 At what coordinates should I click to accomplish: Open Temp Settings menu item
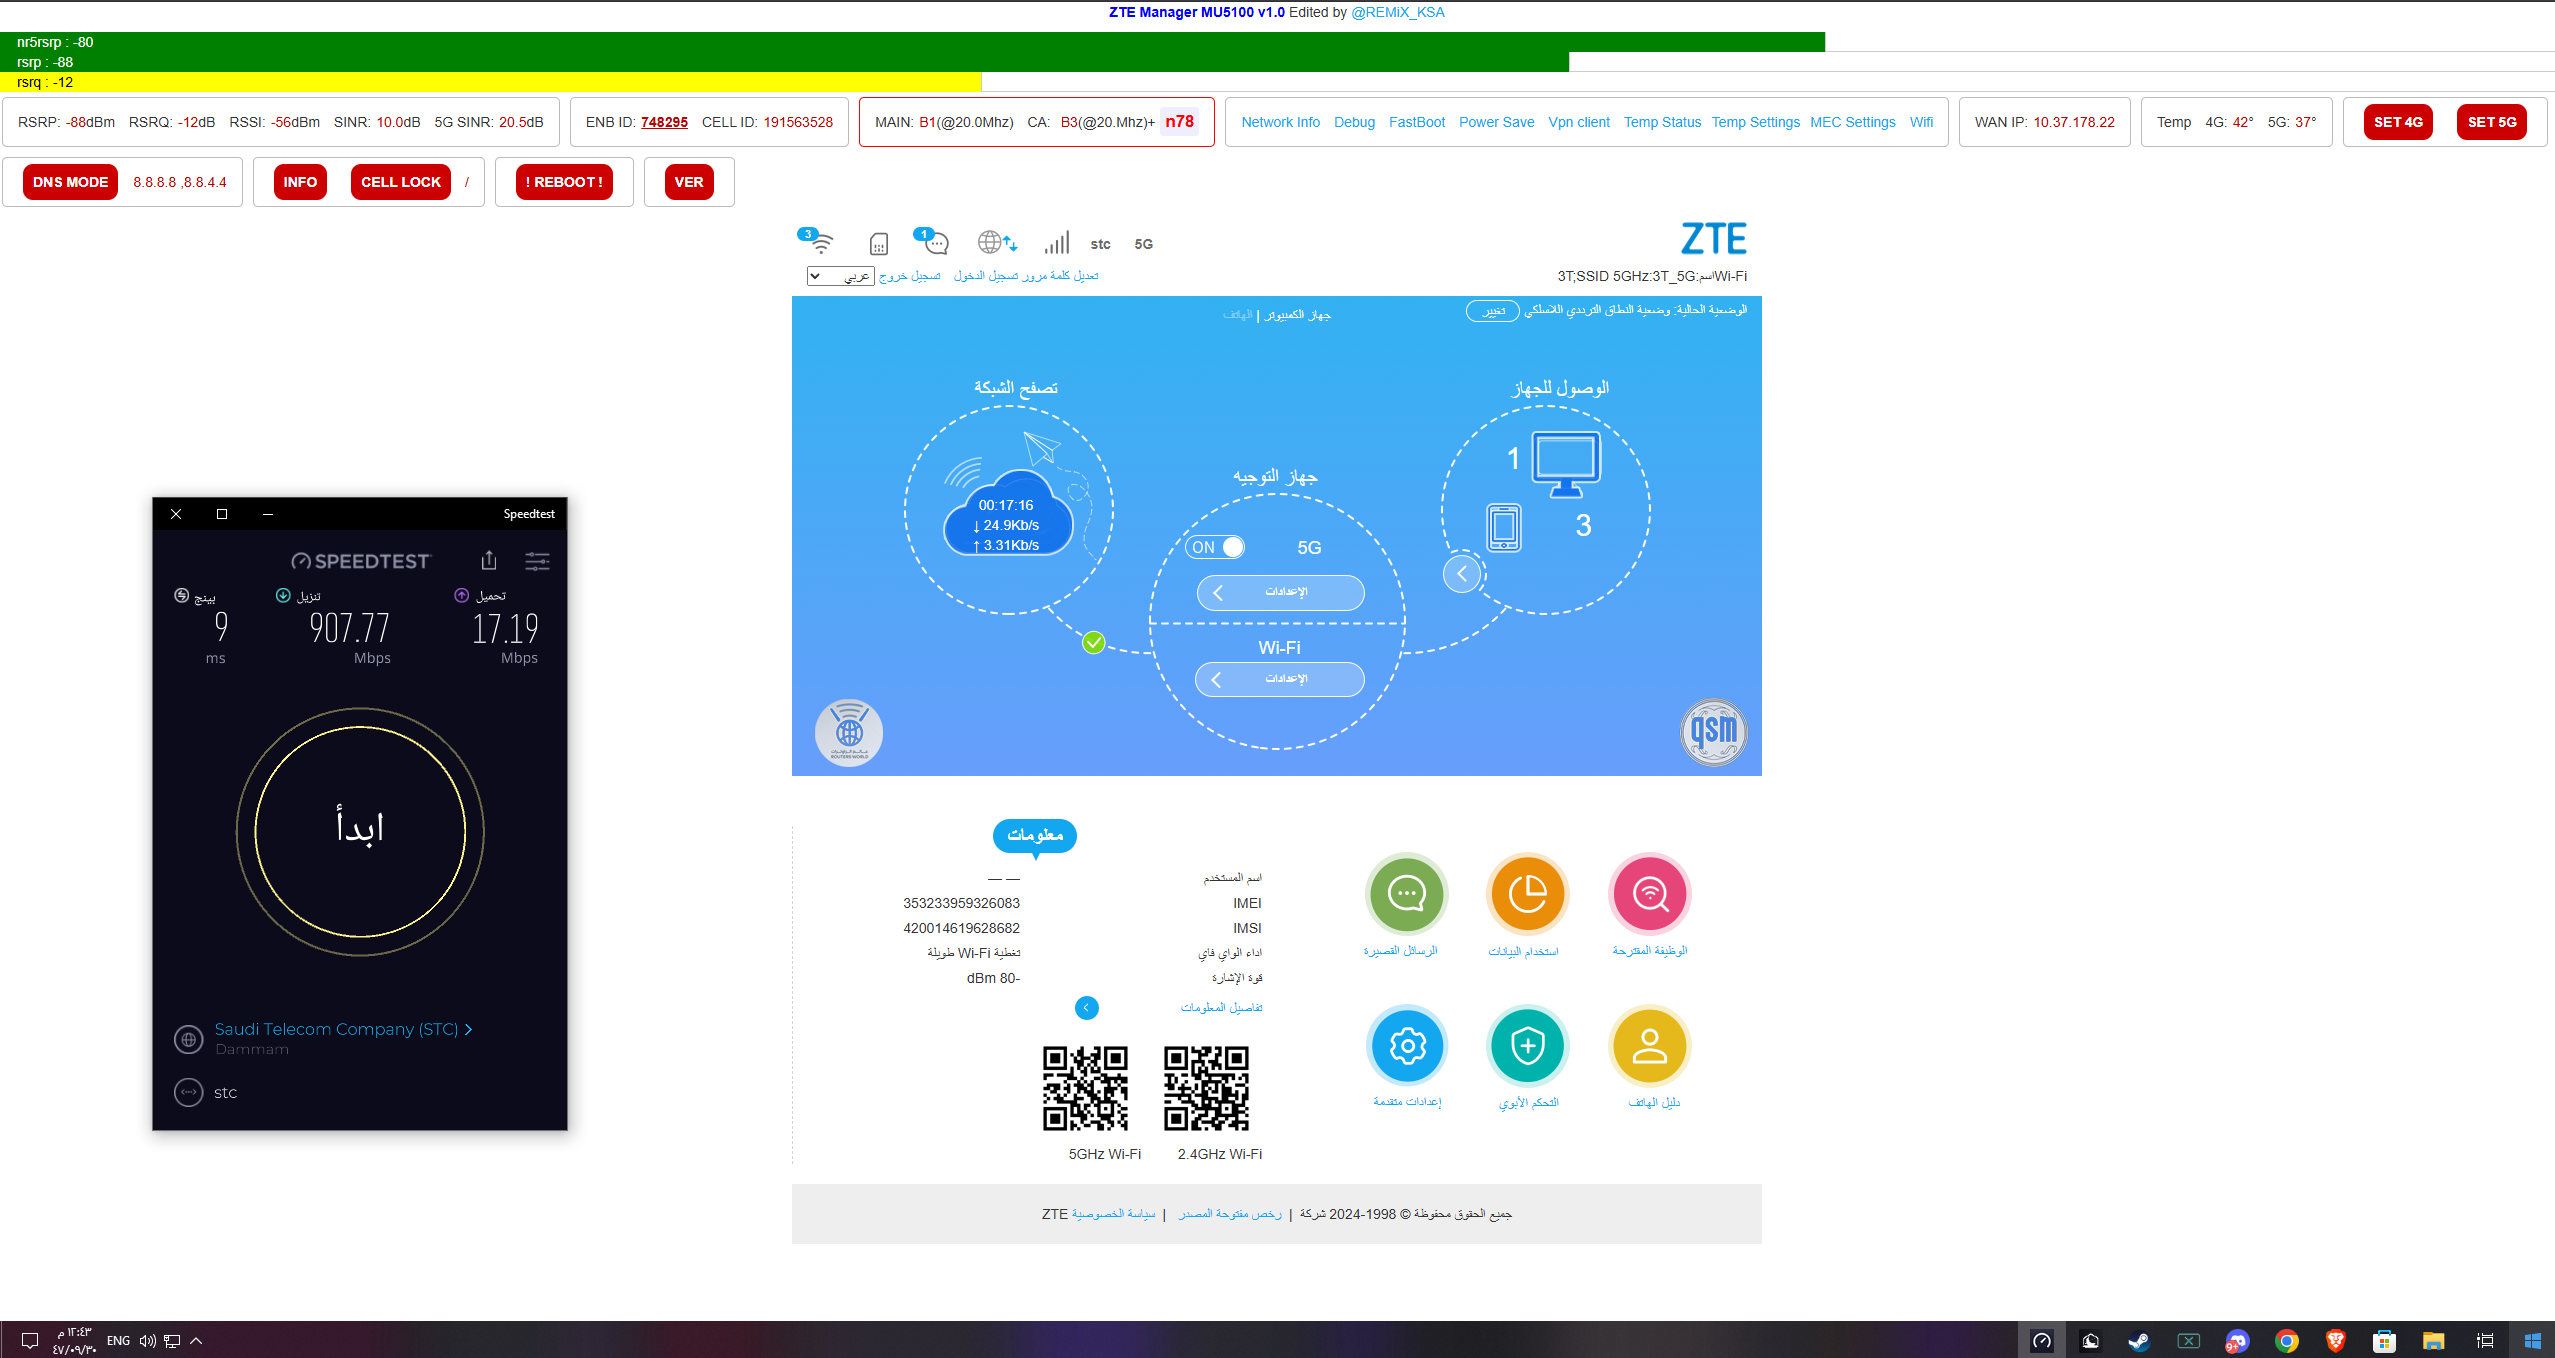point(1755,122)
